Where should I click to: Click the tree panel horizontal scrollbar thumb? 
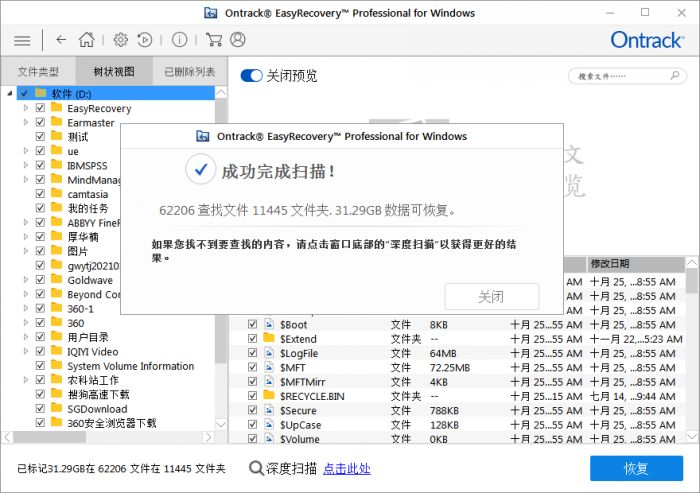[x=49, y=438]
